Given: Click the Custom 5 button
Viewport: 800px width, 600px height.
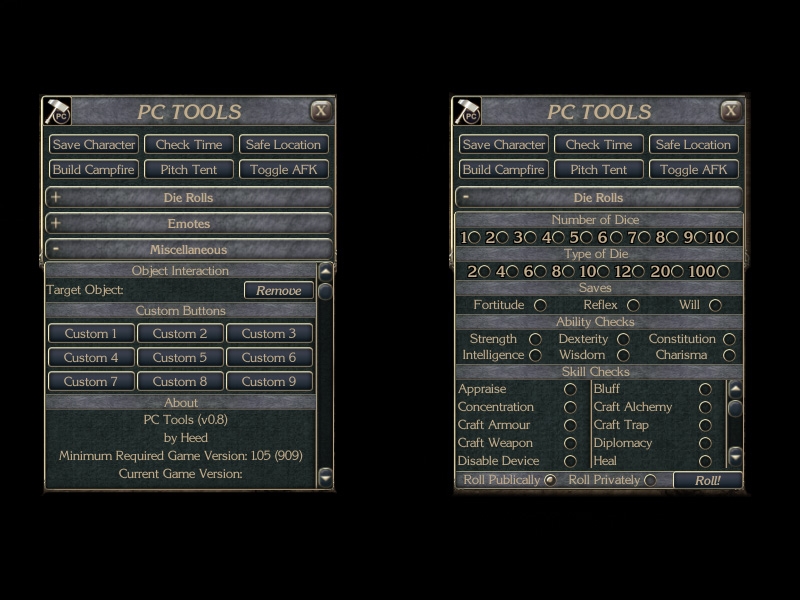Looking at the screenshot, I should coord(180,357).
